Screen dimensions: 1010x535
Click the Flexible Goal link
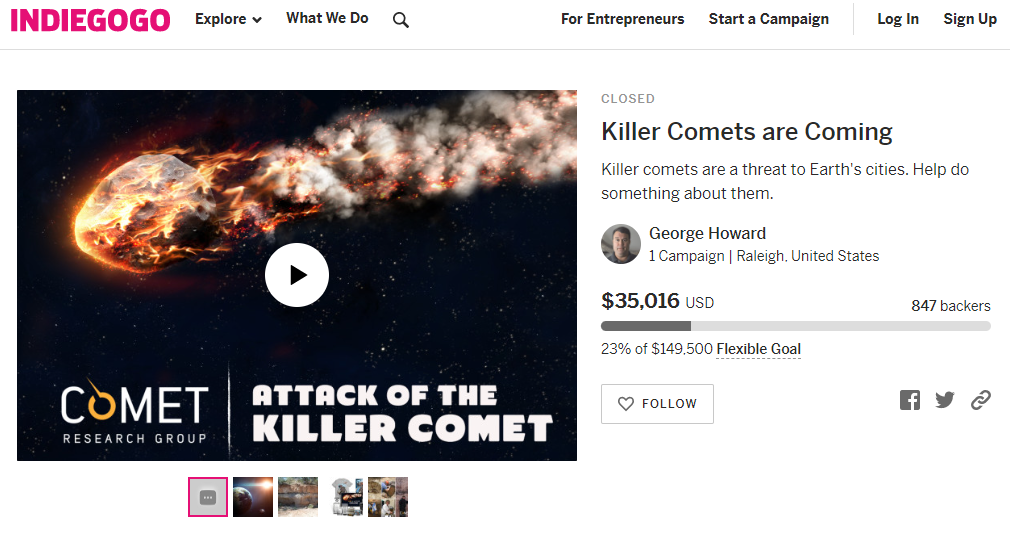click(x=758, y=349)
